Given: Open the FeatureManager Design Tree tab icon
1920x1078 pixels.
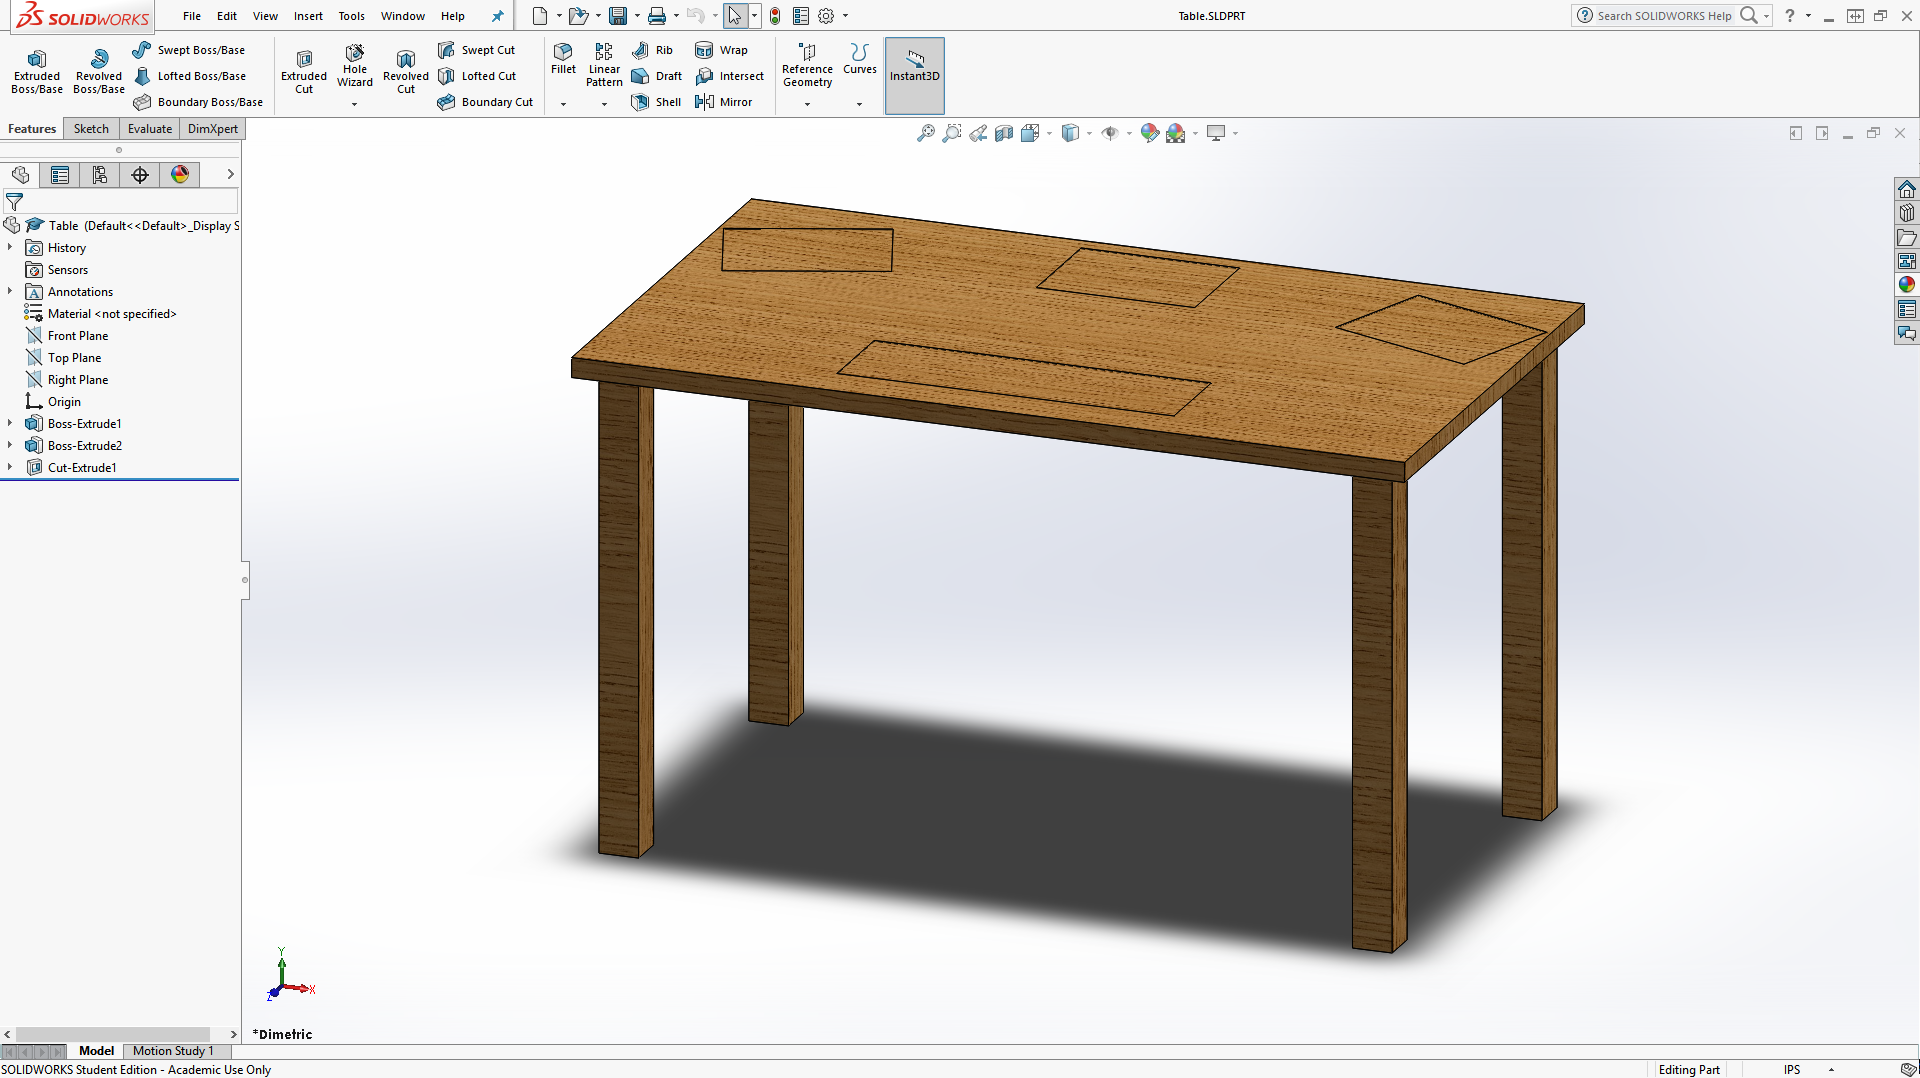Looking at the screenshot, I should [x=20, y=175].
